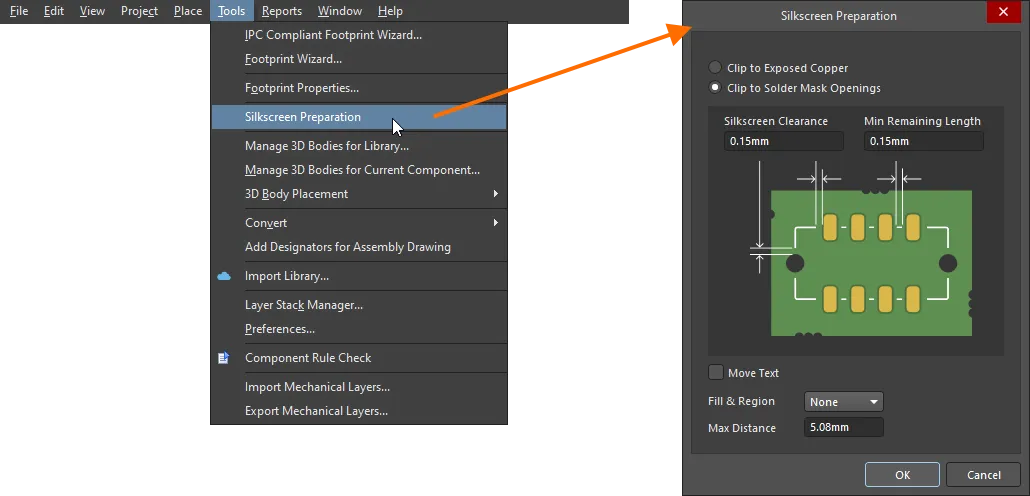The image size is (1030, 496).
Task: Click the cloud icon beside Import Library
Action: [224, 276]
